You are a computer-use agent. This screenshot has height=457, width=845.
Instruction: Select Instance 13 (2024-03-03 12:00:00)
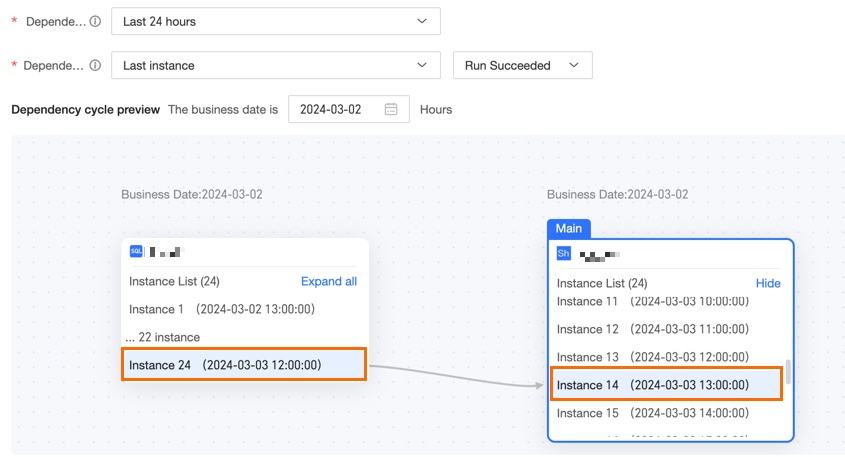tap(653, 357)
